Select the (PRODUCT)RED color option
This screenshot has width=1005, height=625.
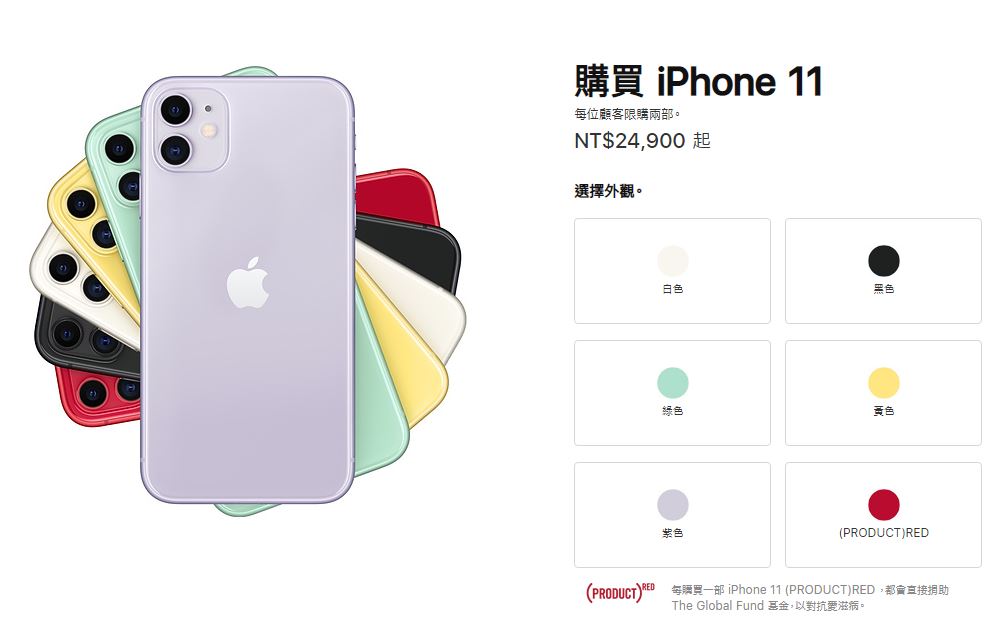pyautogui.click(x=883, y=515)
